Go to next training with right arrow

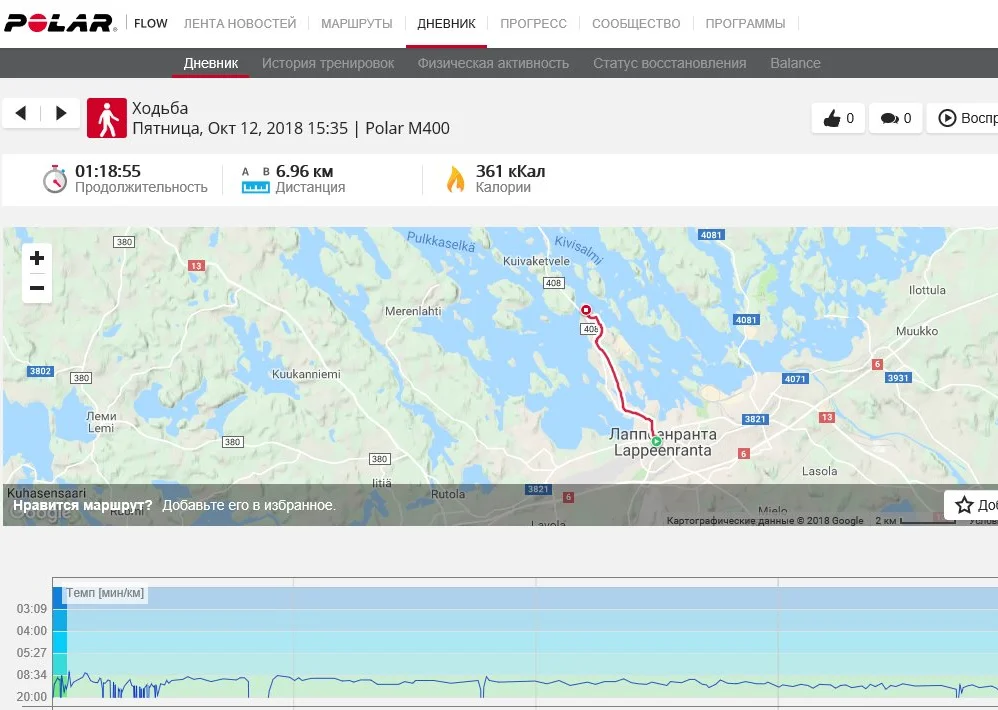point(60,113)
